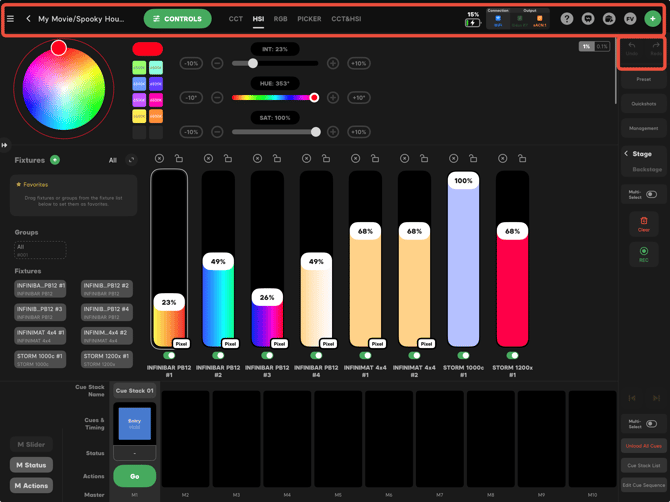Click the Clear trash icon
Screen dimensions: 670x502
pyautogui.click(x=644, y=224)
